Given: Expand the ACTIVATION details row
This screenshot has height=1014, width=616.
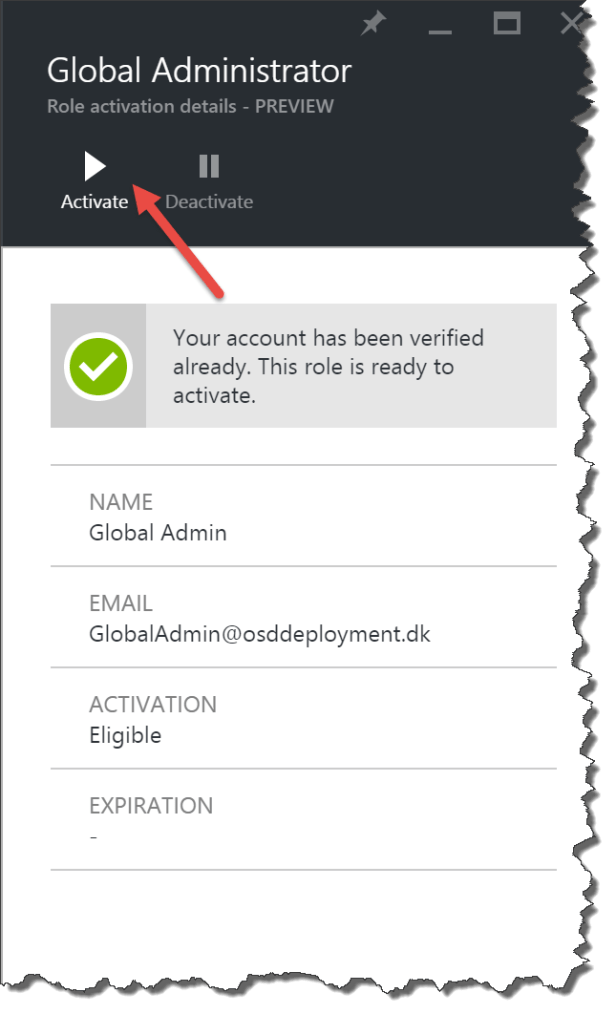Looking at the screenshot, I should click(x=300, y=720).
